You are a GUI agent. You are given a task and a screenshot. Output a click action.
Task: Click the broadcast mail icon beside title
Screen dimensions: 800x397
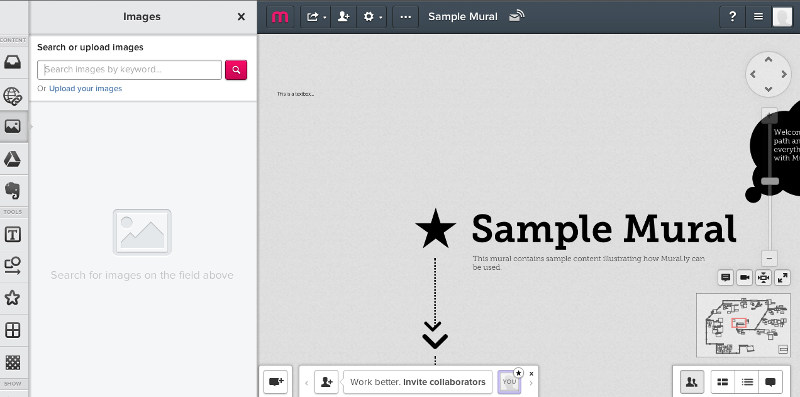(516, 16)
